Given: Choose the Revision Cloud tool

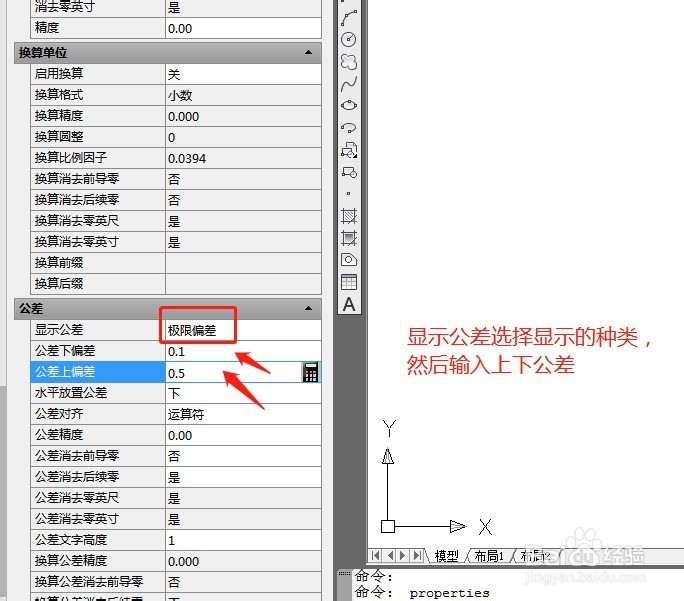Looking at the screenshot, I should click(x=349, y=61).
